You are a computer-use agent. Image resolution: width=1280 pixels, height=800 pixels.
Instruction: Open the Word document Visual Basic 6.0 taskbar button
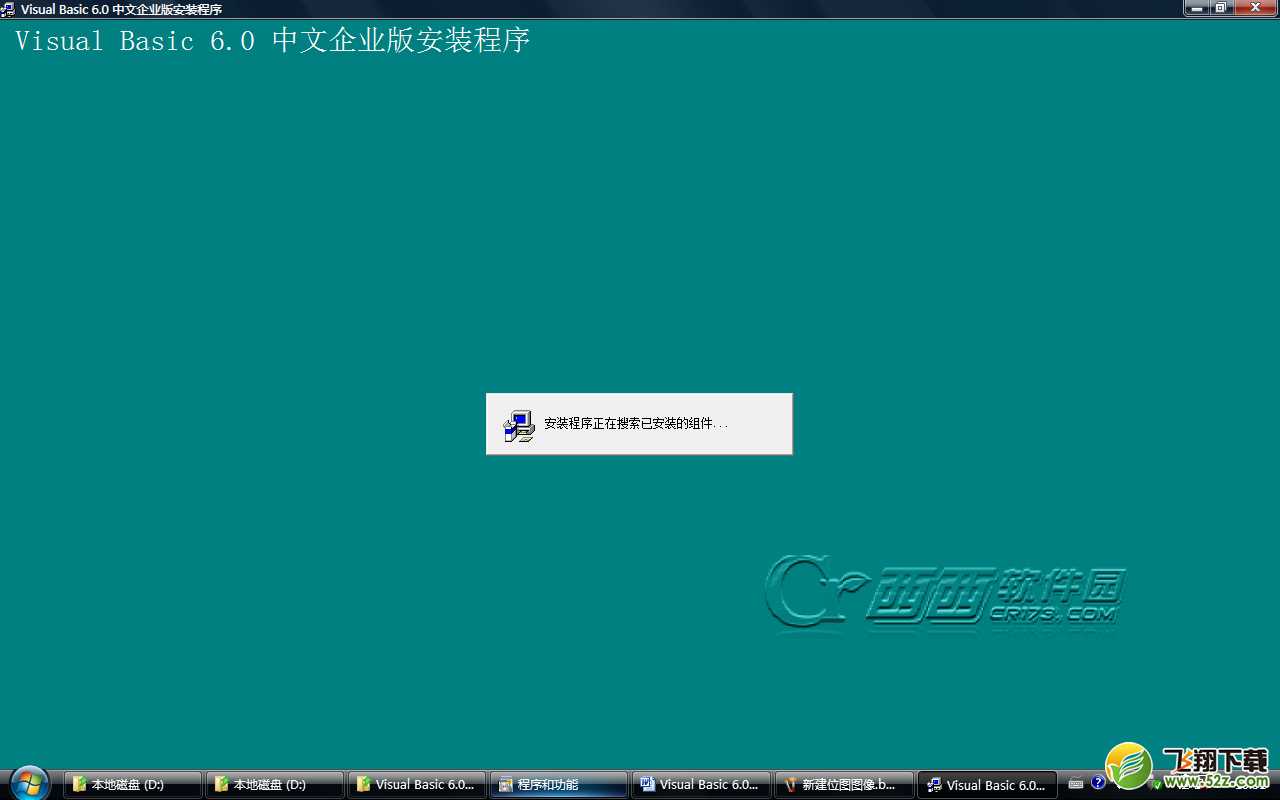701,784
